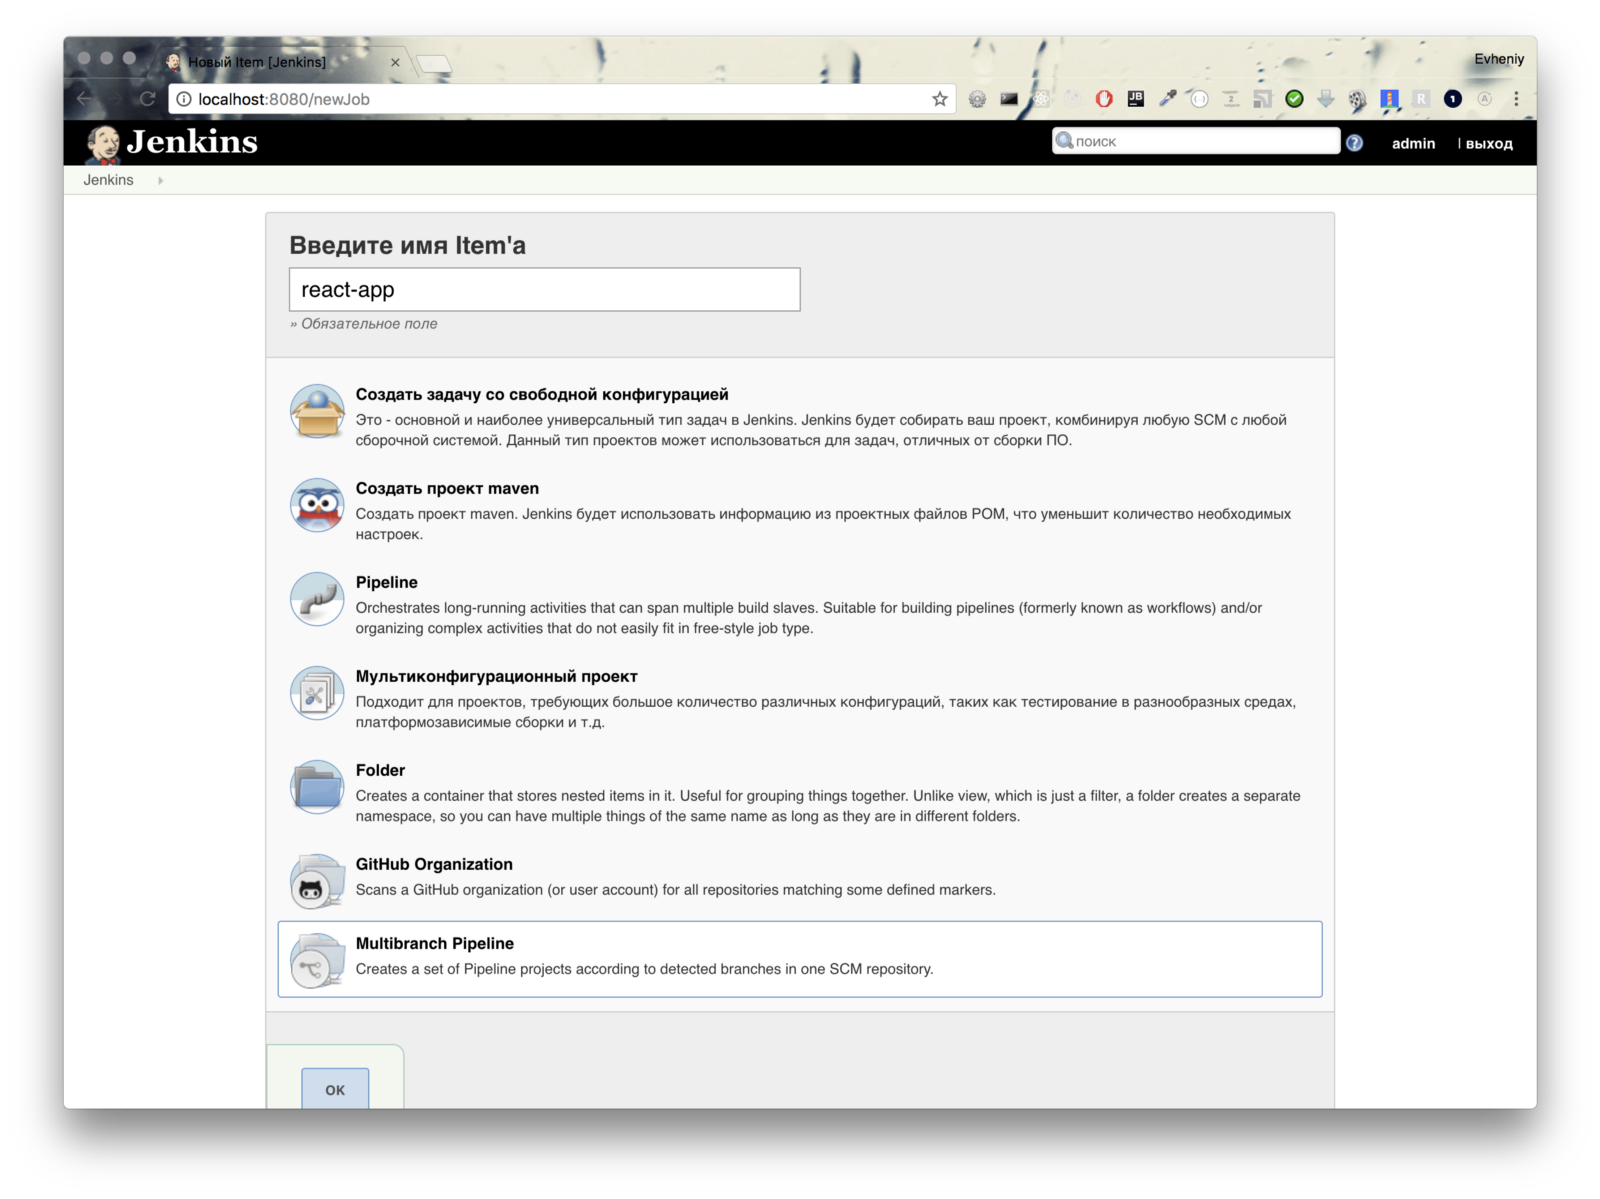
Task: Select the Multibranch Pipeline icon
Action: 317,960
